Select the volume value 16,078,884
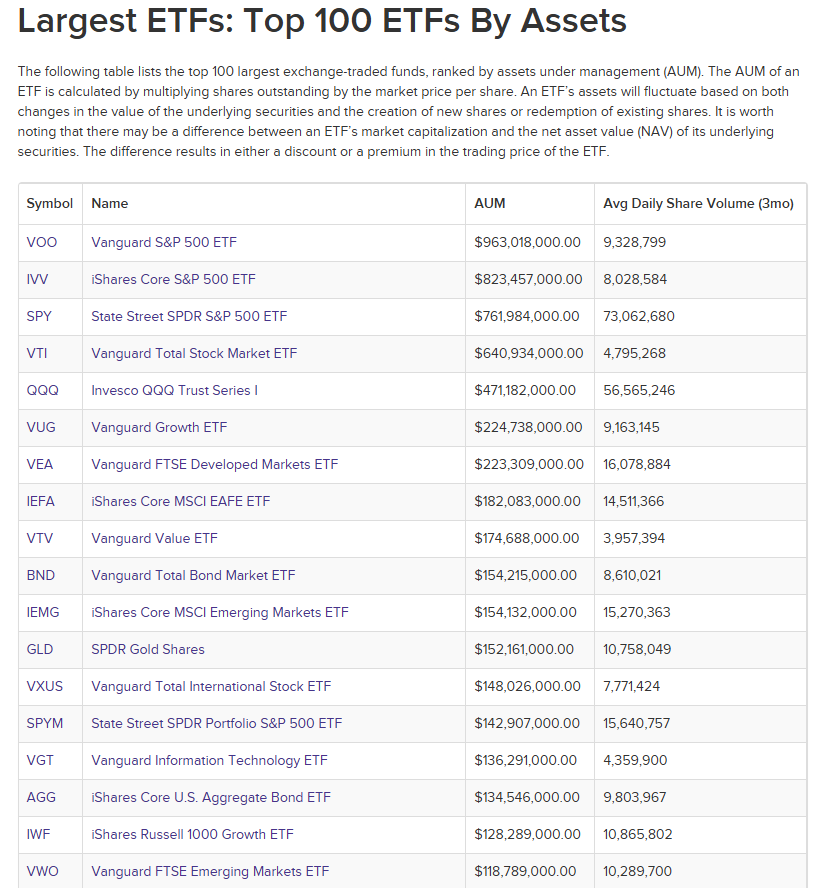 (637, 464)
